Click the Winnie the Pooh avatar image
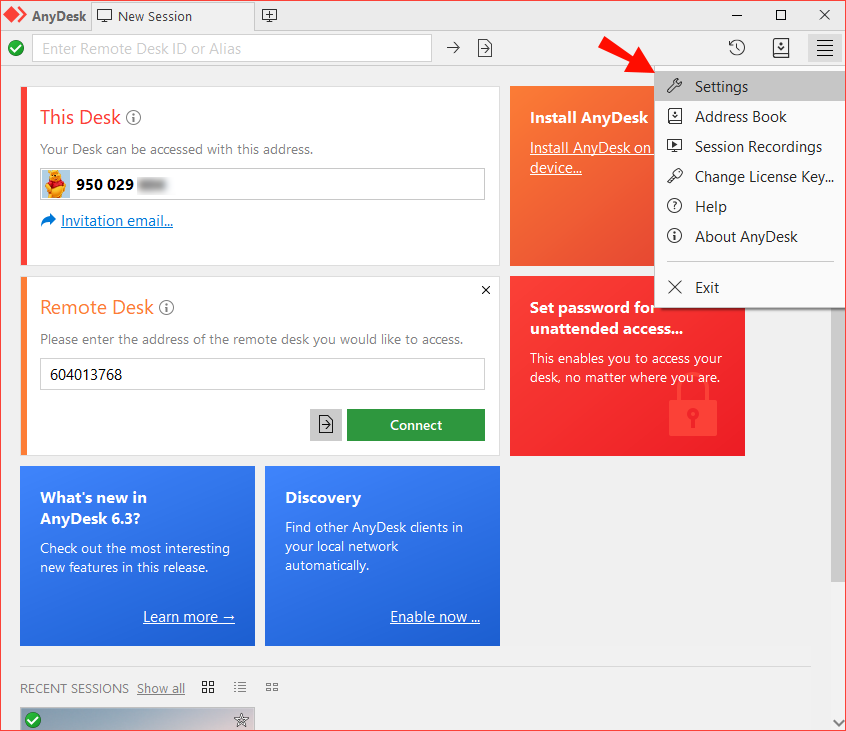The width and height of the screenshot is (846, 731). (x=56, y=184)
